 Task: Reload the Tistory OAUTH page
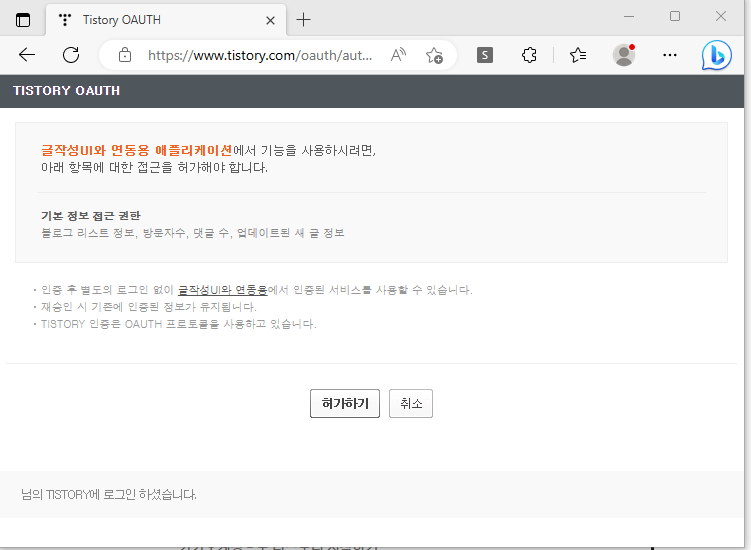(x=71, y=55)
